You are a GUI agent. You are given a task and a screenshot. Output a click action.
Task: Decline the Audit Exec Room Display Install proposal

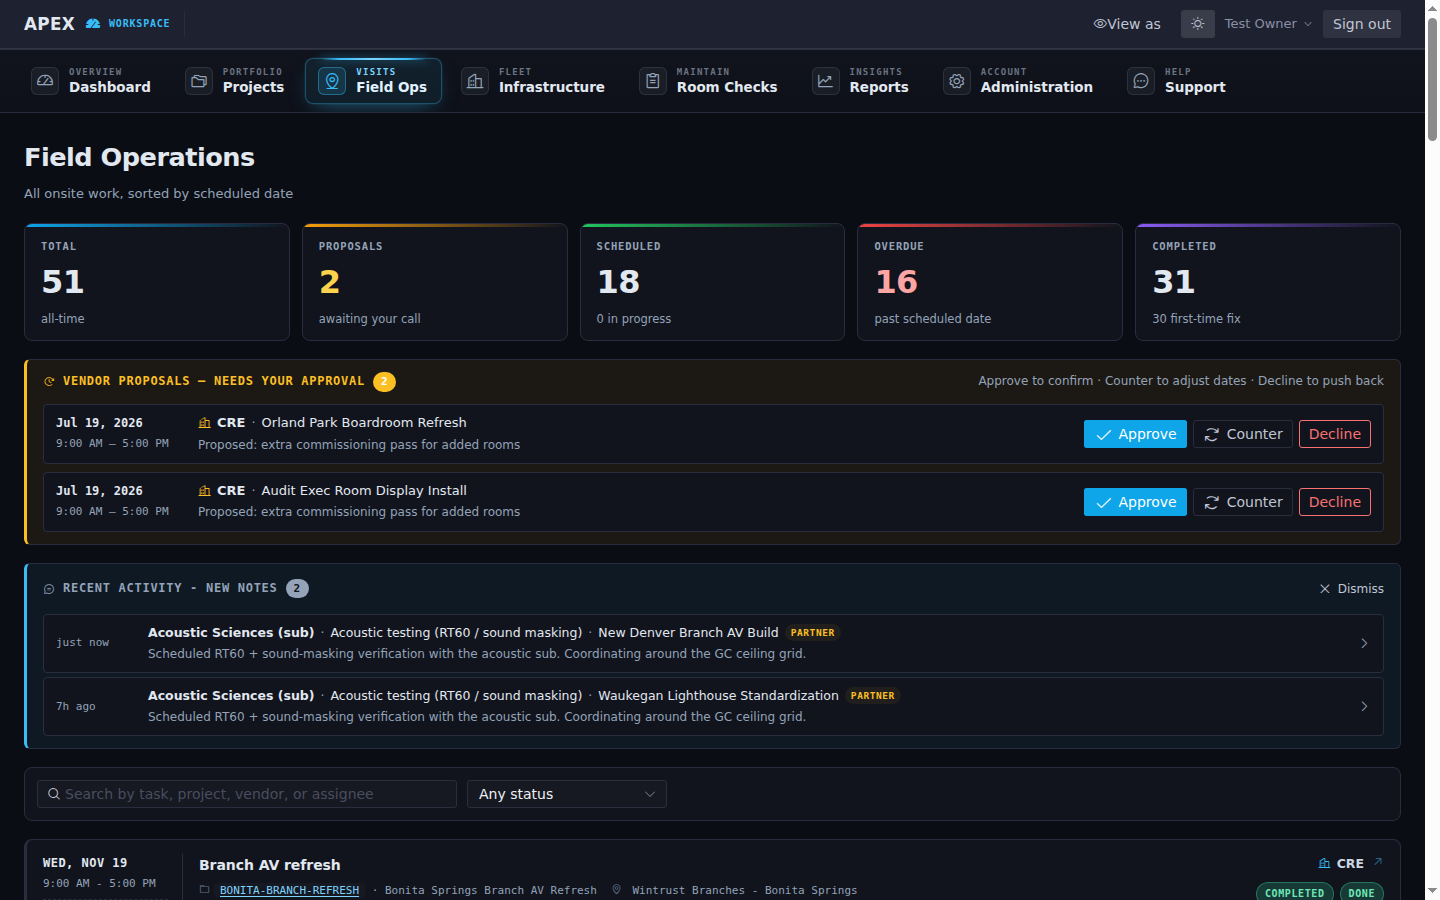(x=1335, y=502)
